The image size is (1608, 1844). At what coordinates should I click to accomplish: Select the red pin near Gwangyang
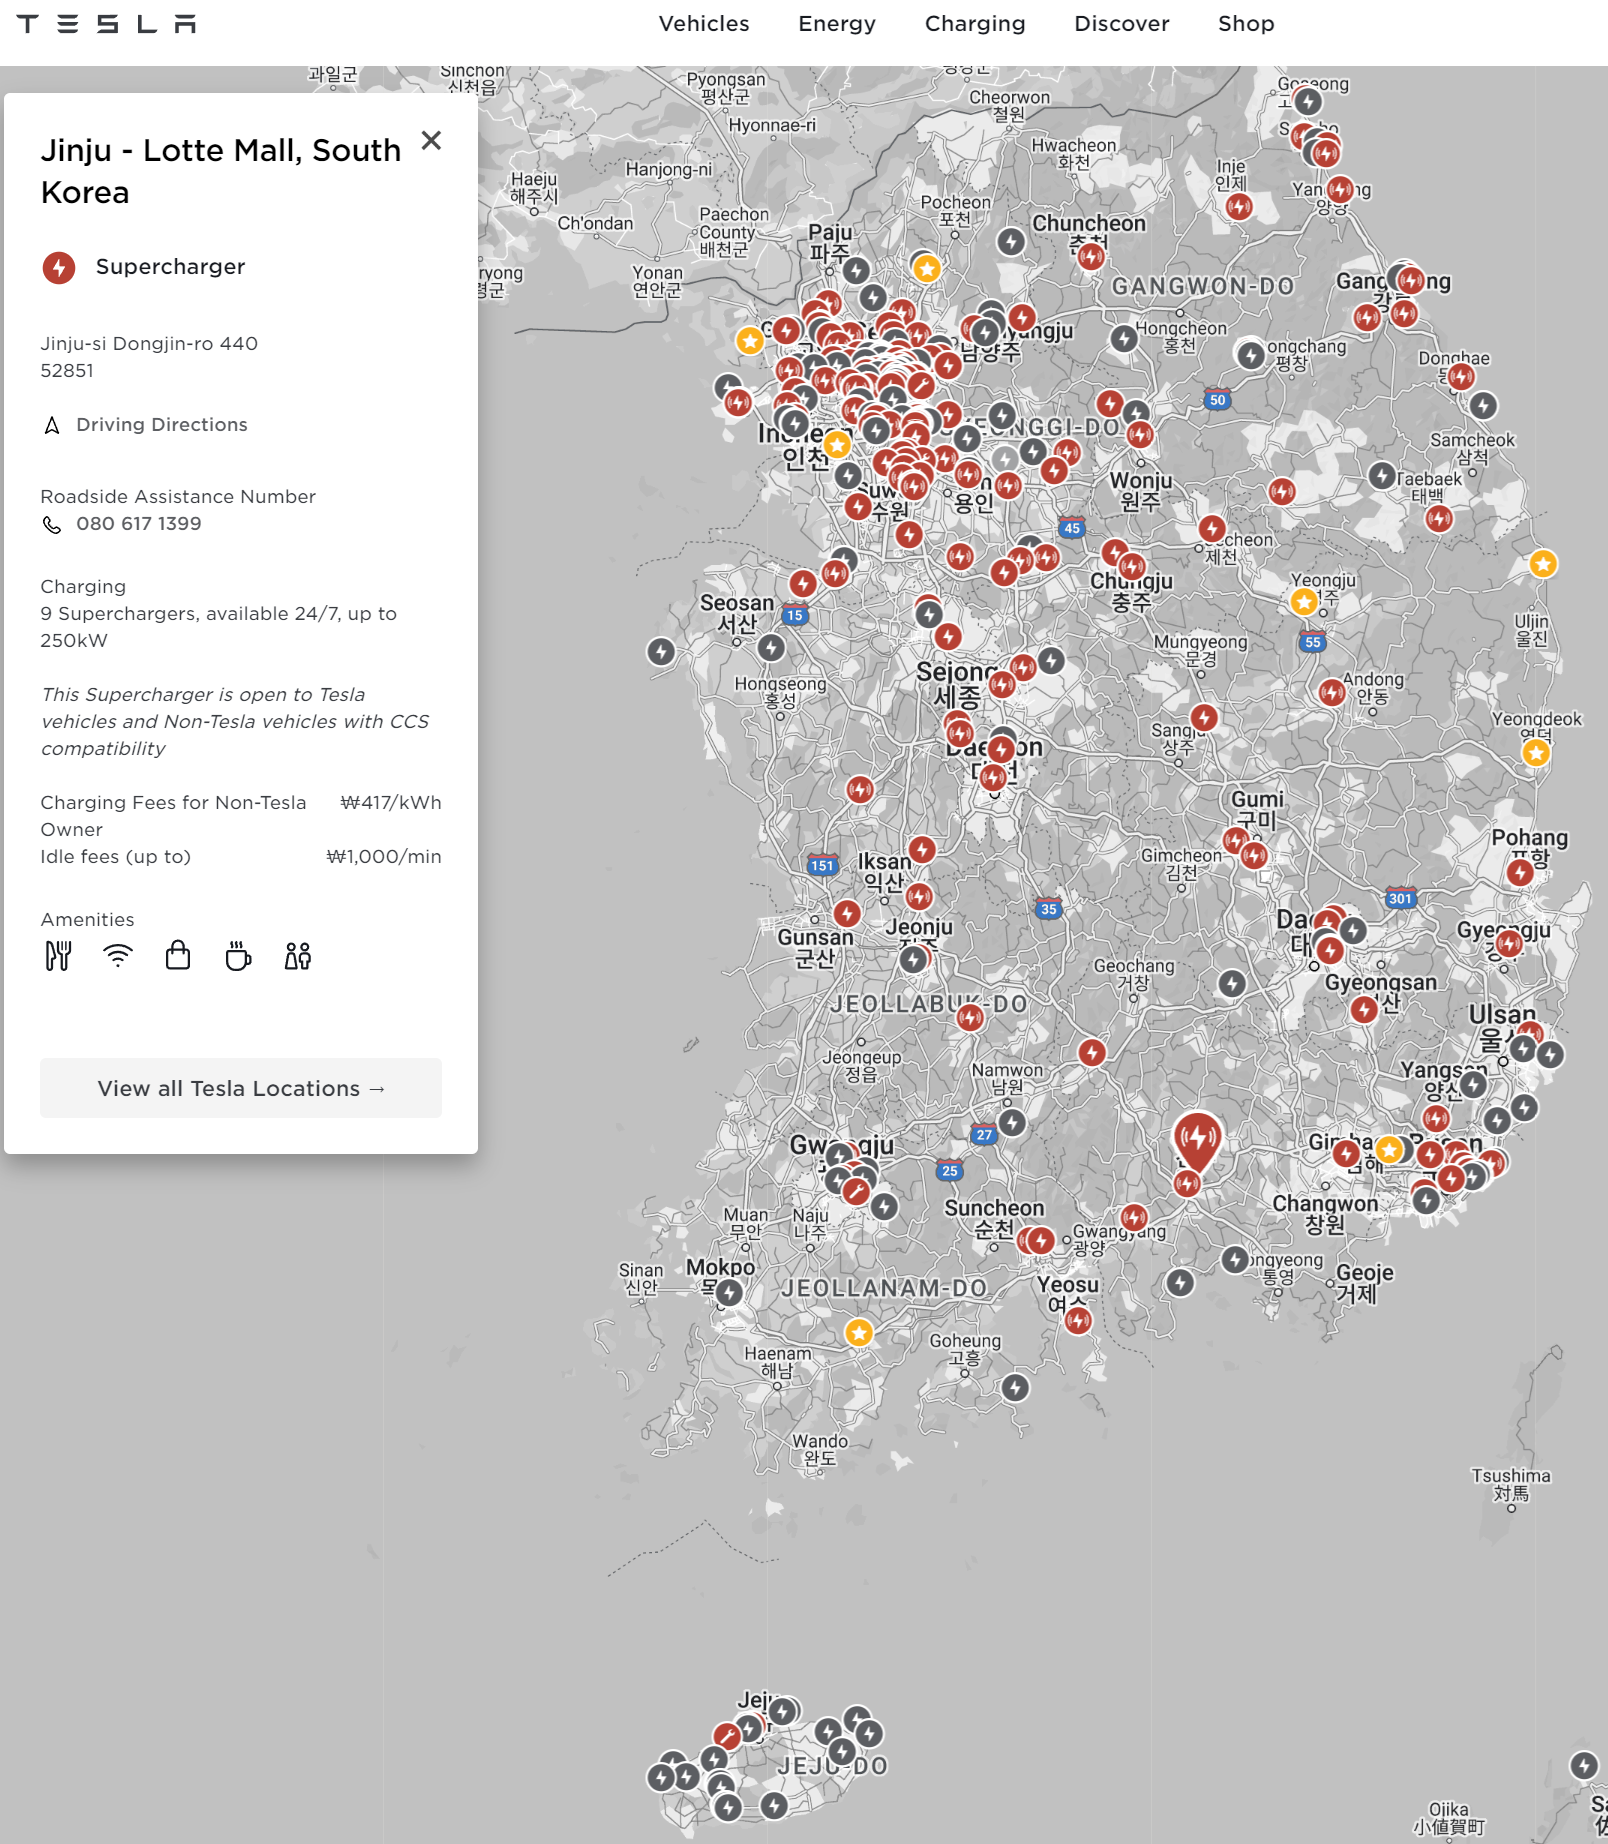1134,1217
